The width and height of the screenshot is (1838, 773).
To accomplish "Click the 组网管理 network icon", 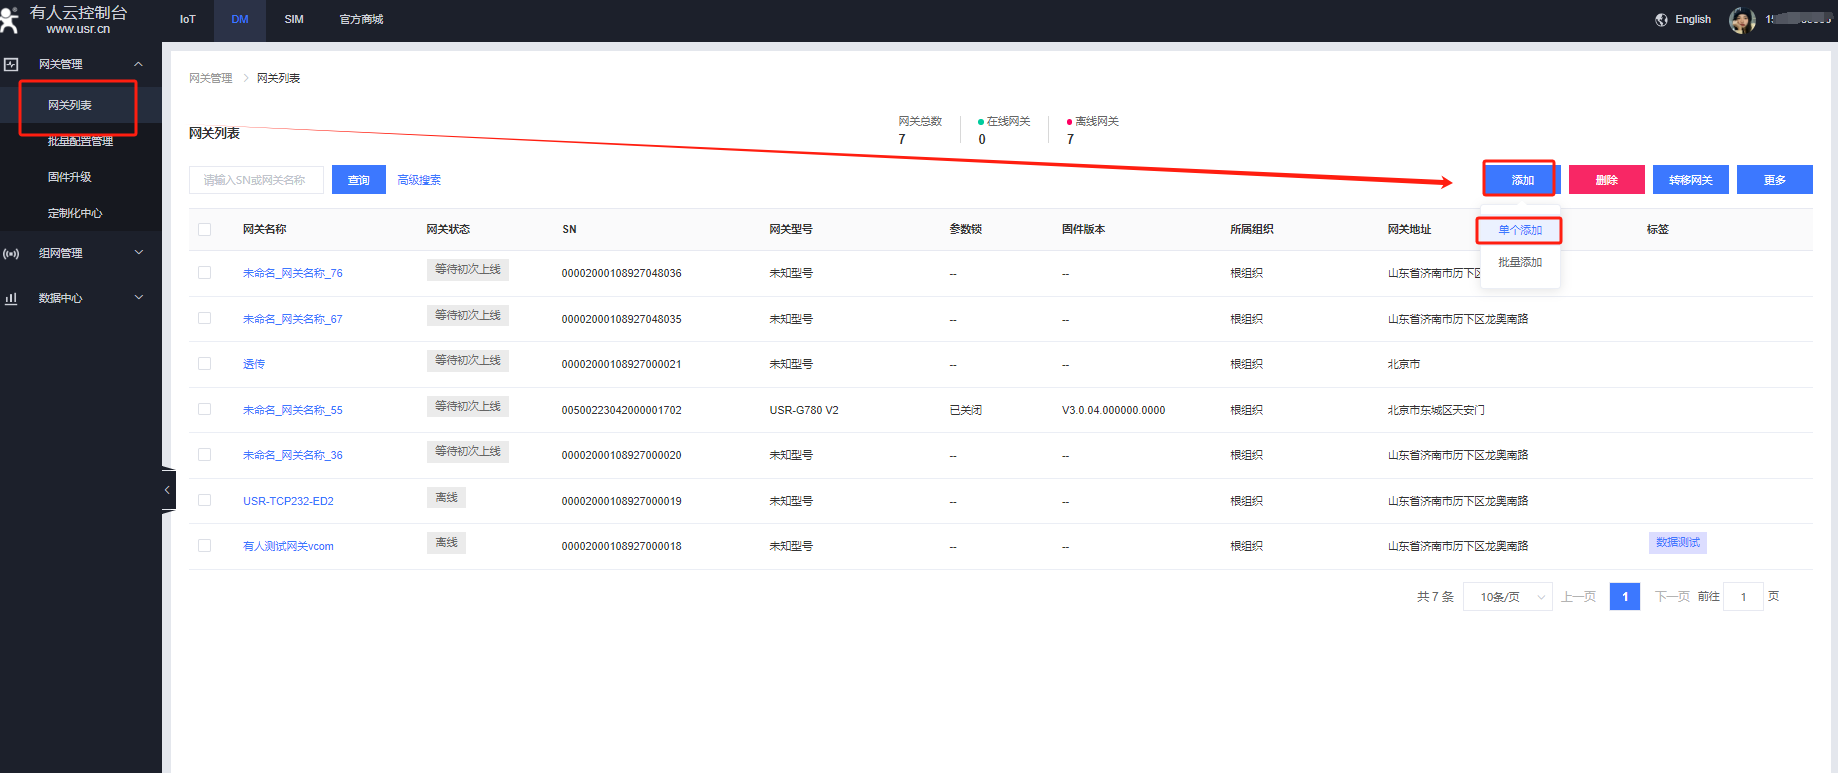I will (11, 254).
